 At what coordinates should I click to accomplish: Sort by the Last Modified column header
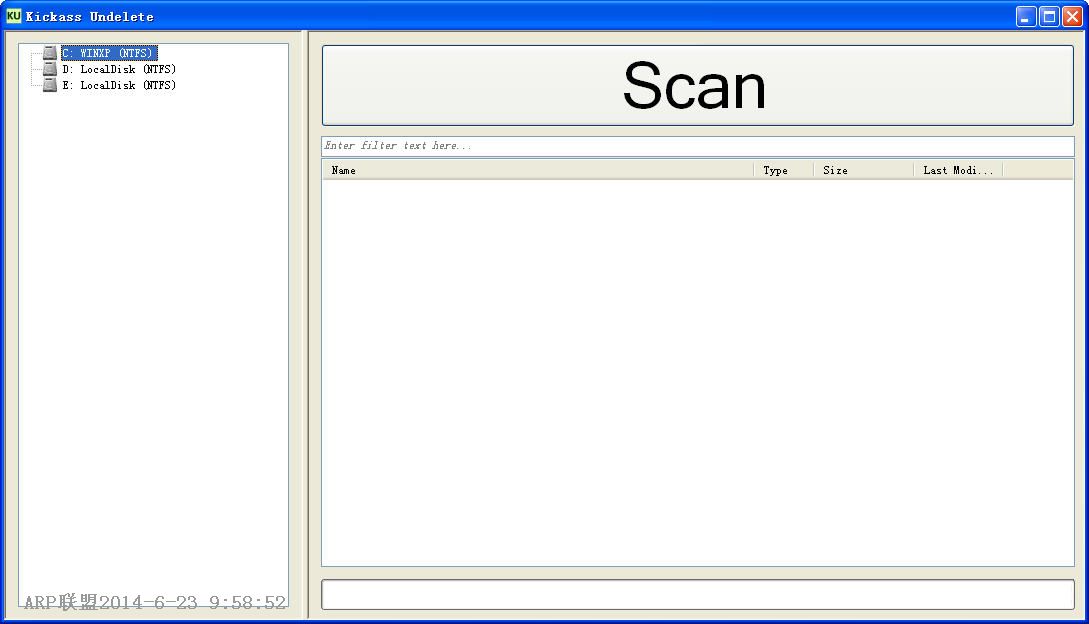click(x=957, y=170)
